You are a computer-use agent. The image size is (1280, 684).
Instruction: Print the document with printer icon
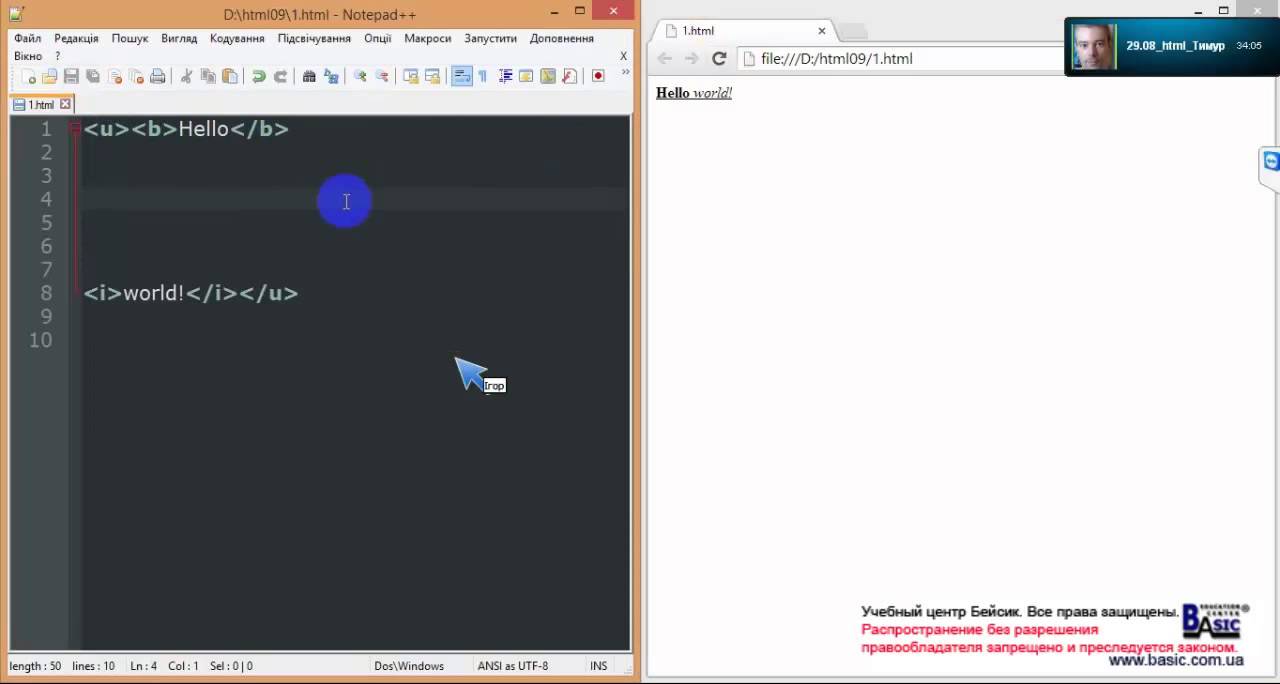158,76
